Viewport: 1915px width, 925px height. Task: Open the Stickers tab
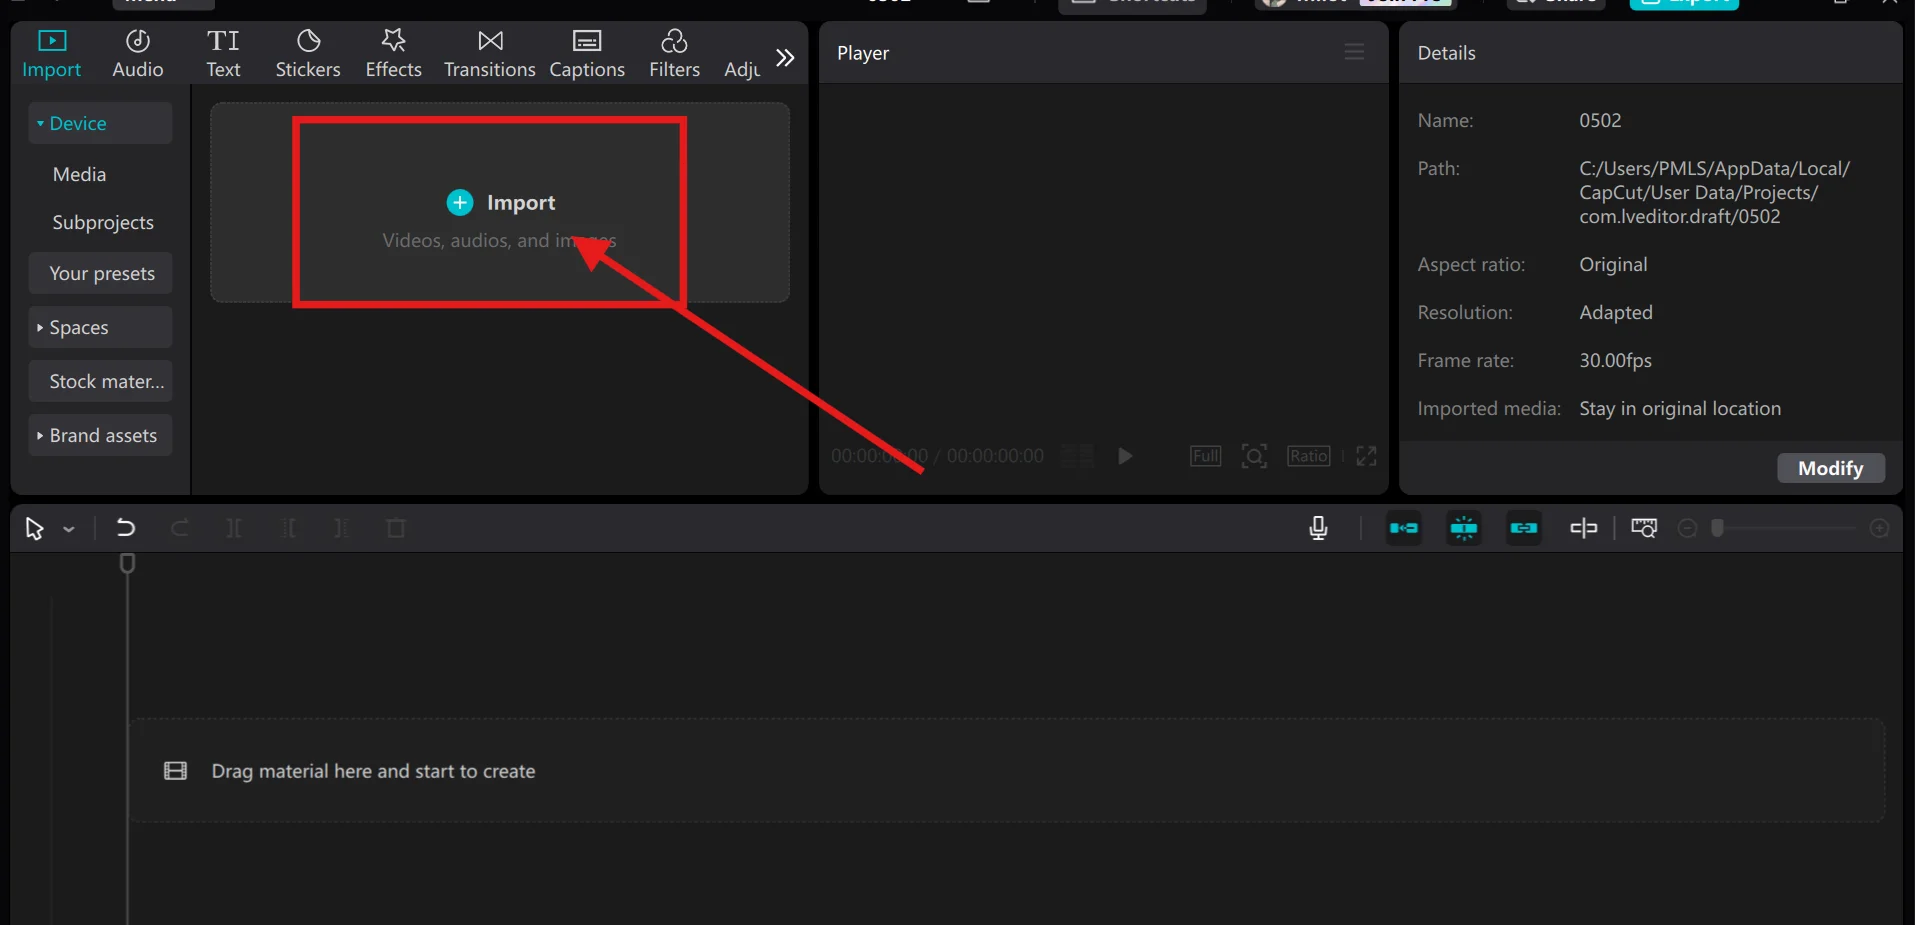tap(308, 54)
